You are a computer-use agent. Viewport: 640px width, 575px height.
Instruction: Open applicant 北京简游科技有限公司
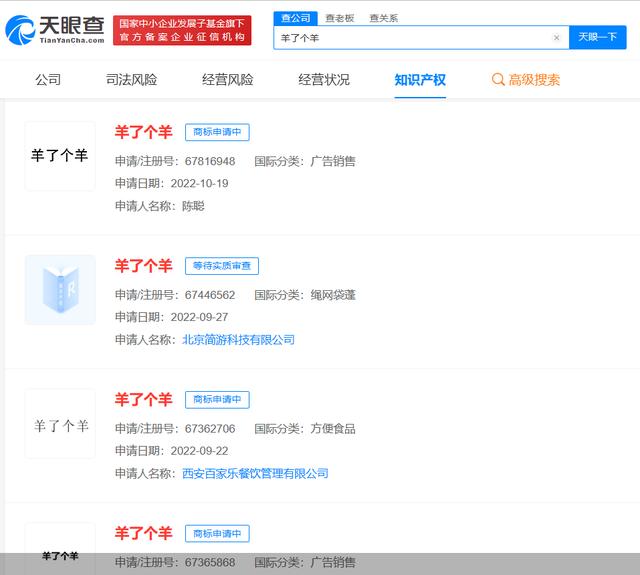click(238, 340)
